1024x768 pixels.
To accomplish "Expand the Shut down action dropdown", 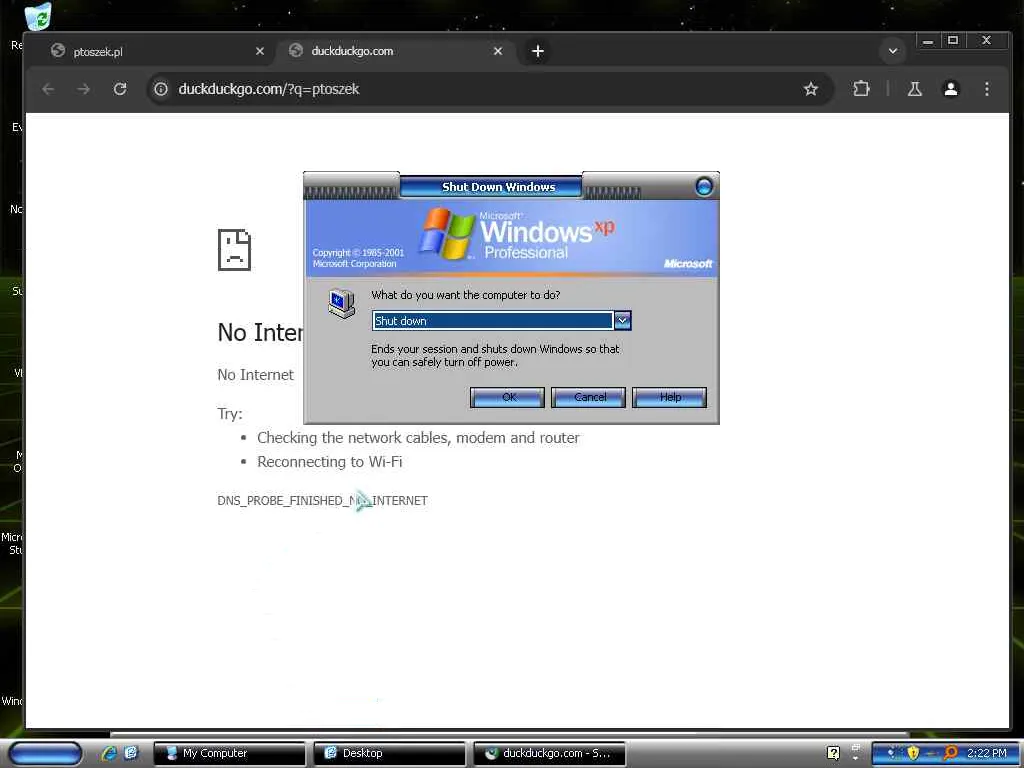I will coord(622,321).
